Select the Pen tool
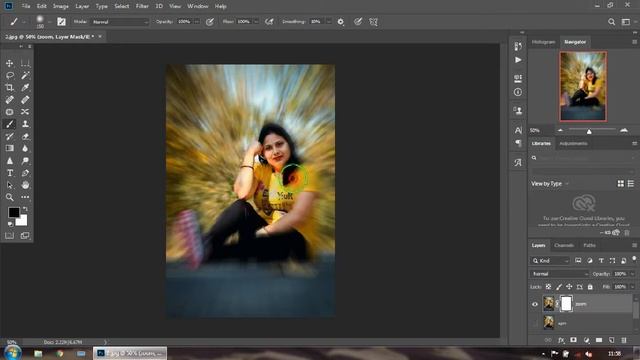The height and width of the screenshot is (360, 640). (25, 173)
